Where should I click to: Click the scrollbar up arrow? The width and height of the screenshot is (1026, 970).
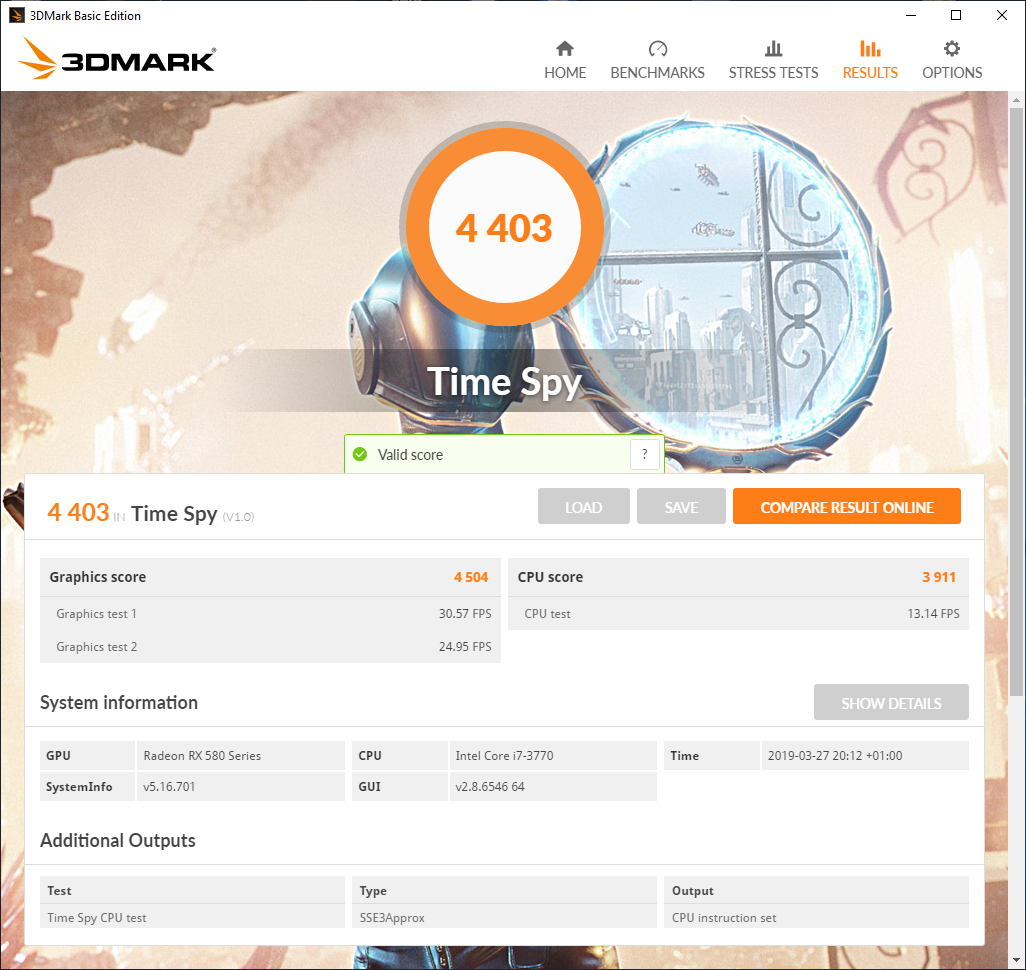click(x=1016, y=100)
